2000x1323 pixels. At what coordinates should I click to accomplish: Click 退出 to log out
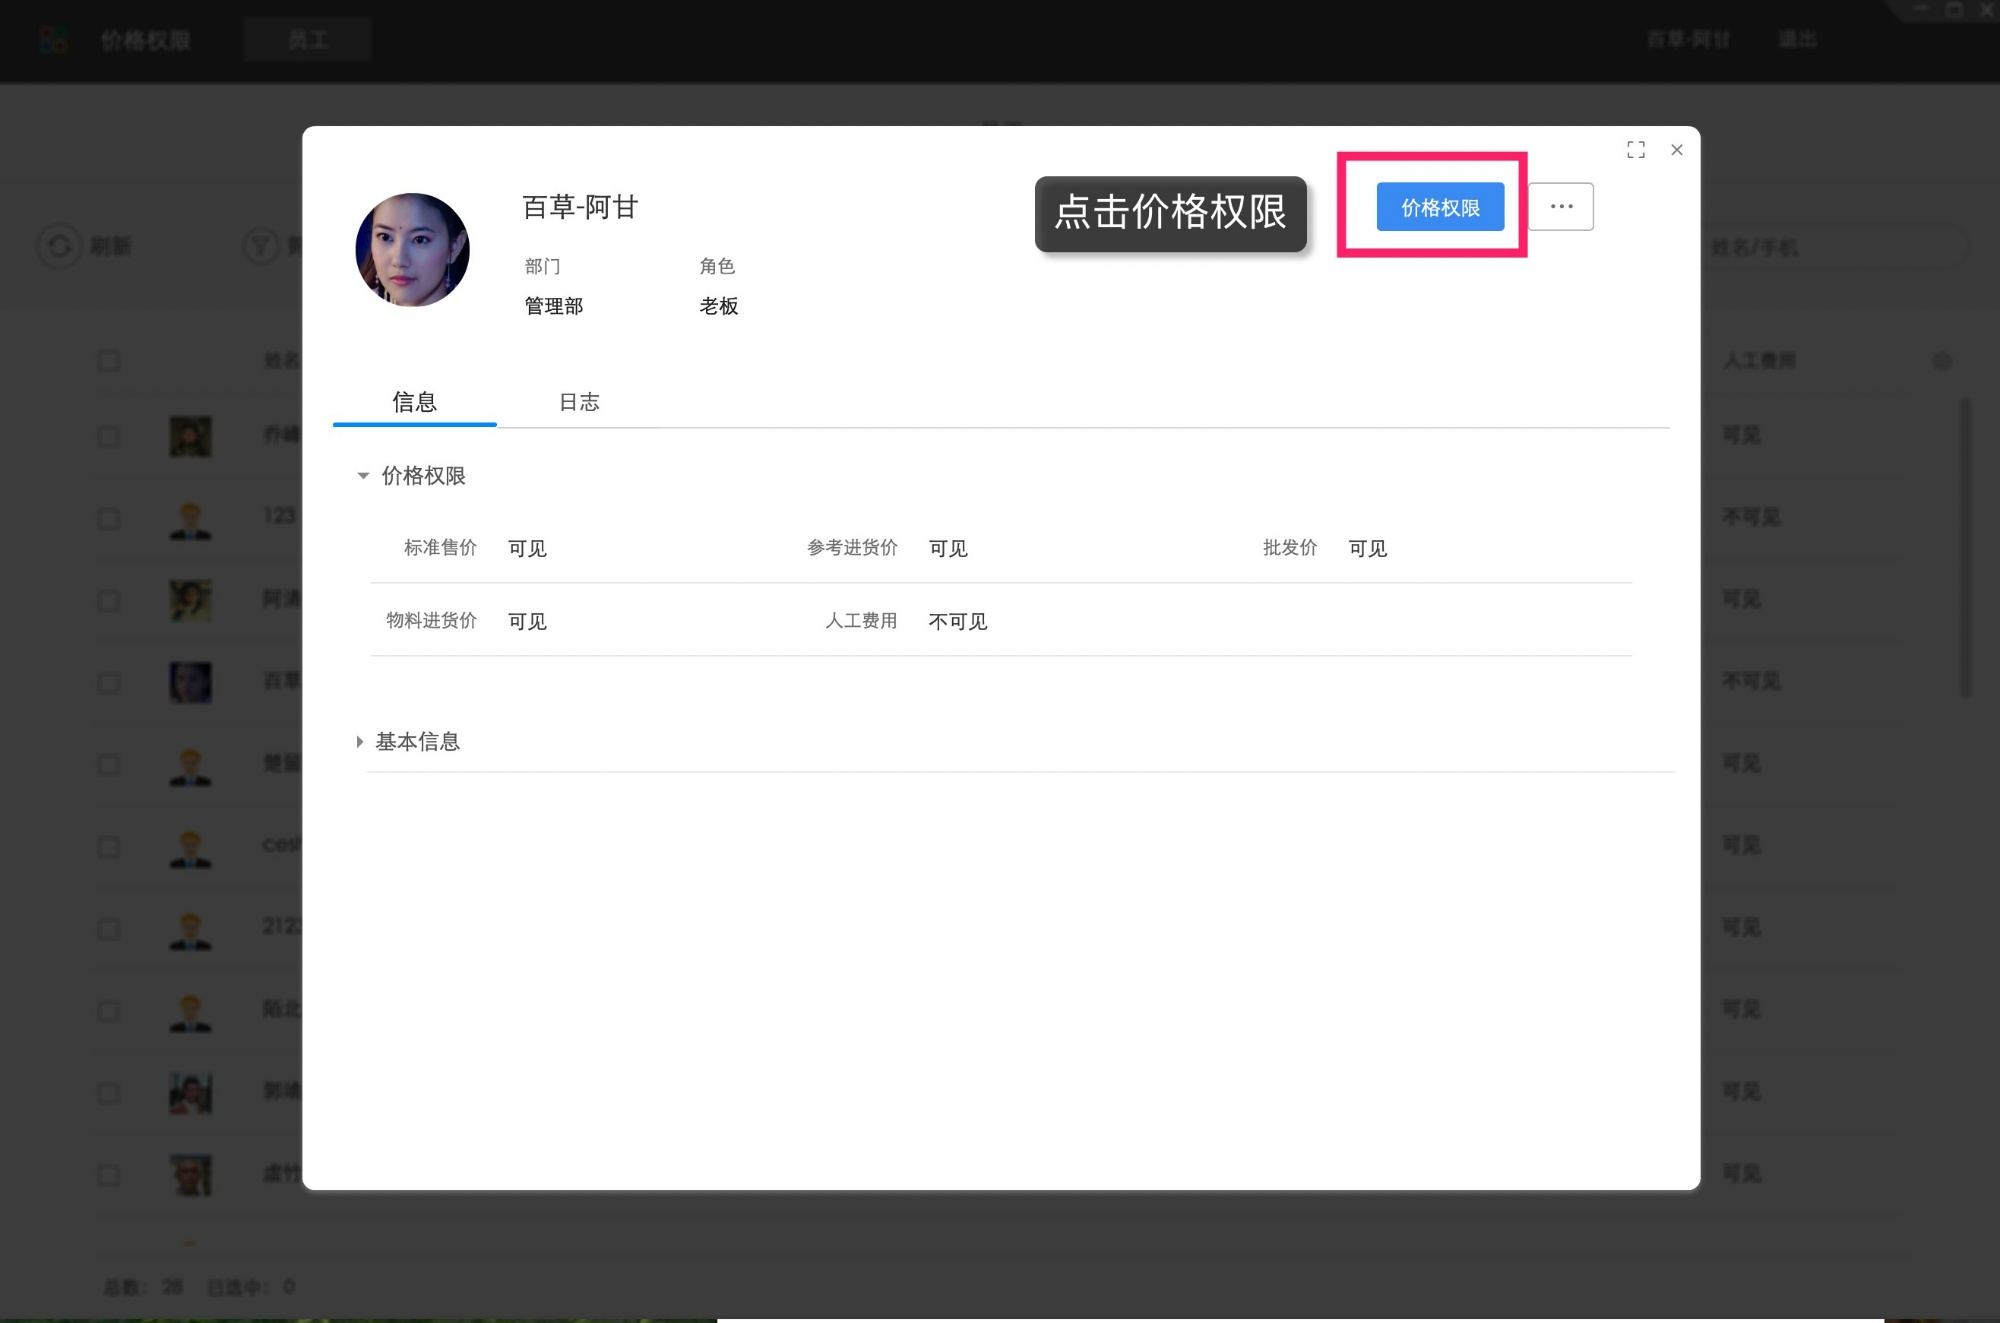click(x=1797, y=39)
